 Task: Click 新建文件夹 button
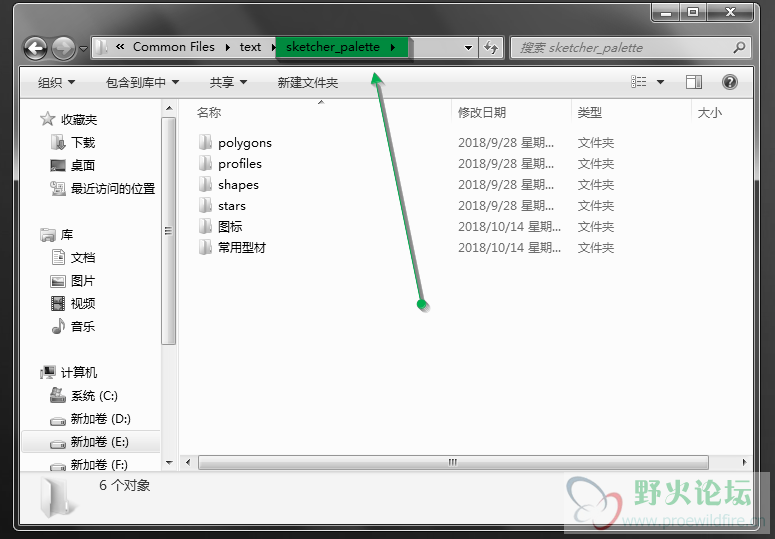[307, 83]
